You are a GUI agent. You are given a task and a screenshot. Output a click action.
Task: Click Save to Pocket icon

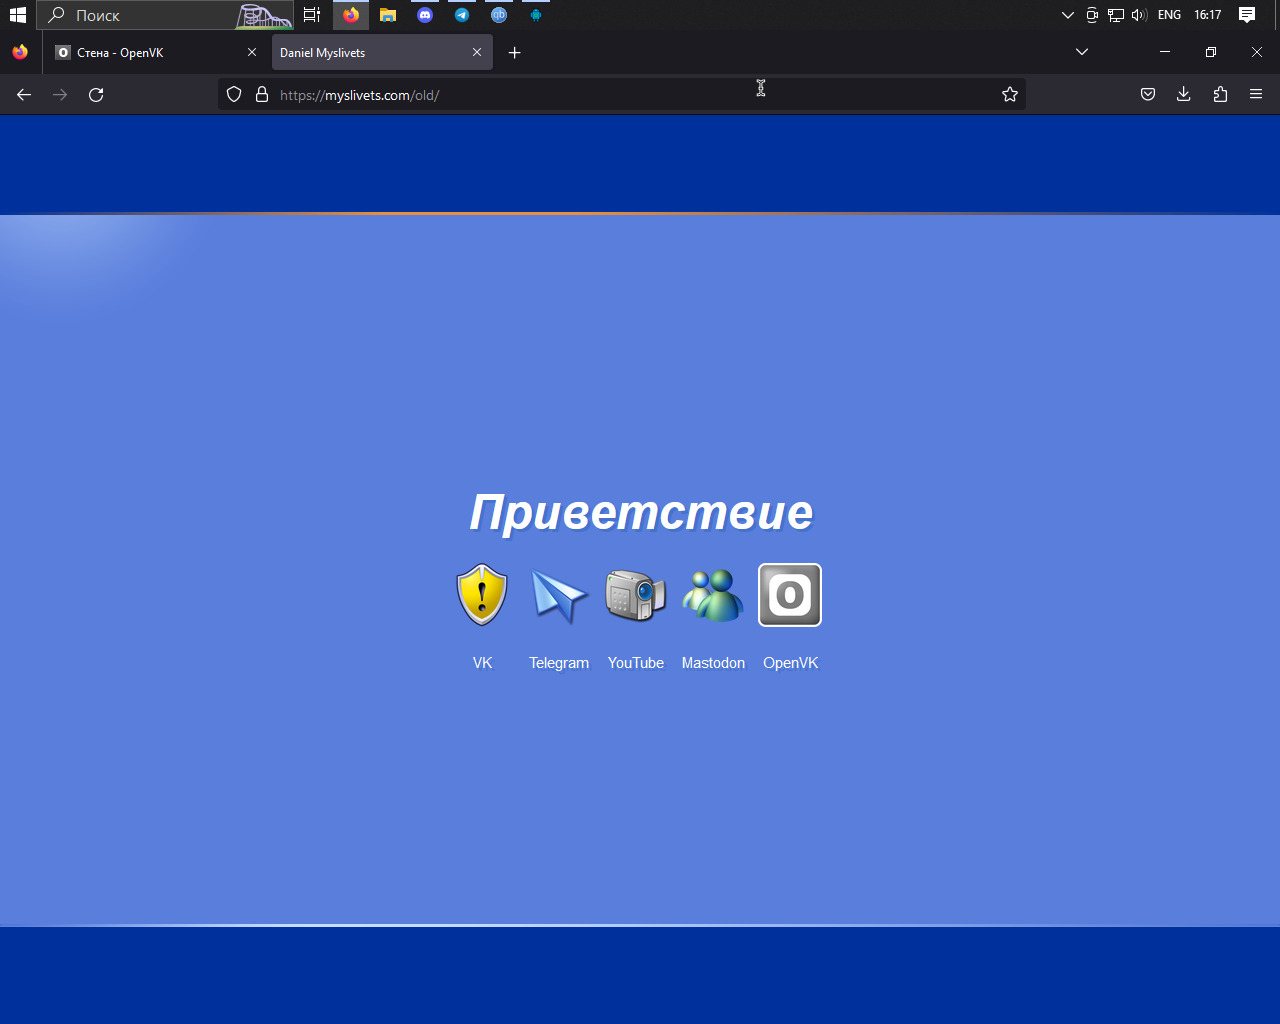pyautogui.click(x=1148, y=94)
